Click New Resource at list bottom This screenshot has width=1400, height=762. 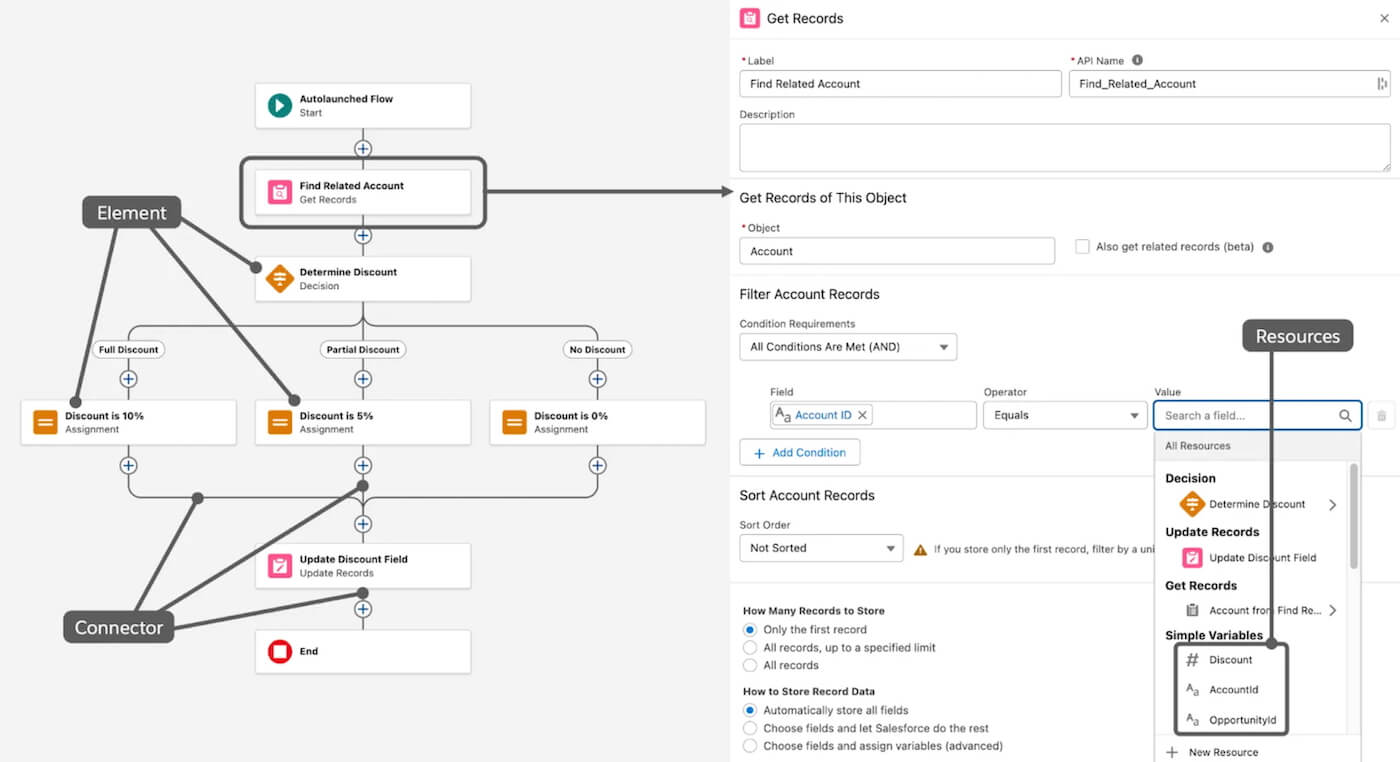click(x=1223, y=752)
